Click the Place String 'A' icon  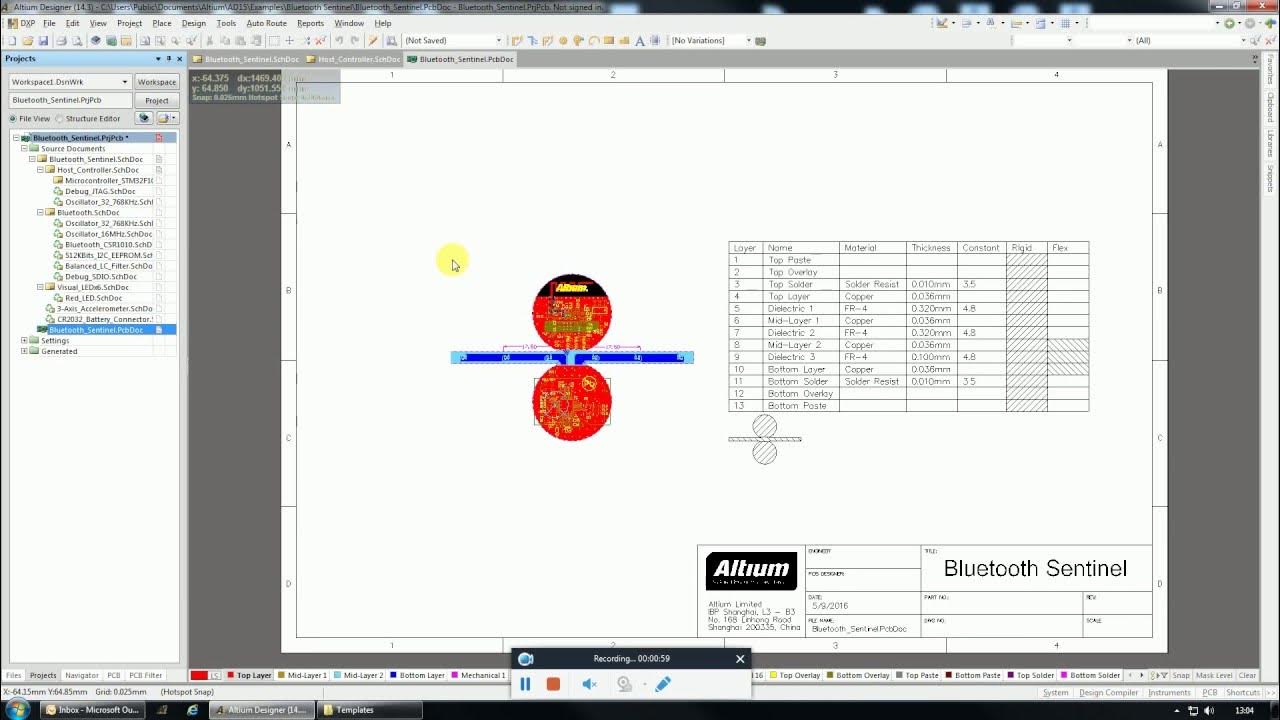[640, 41]
